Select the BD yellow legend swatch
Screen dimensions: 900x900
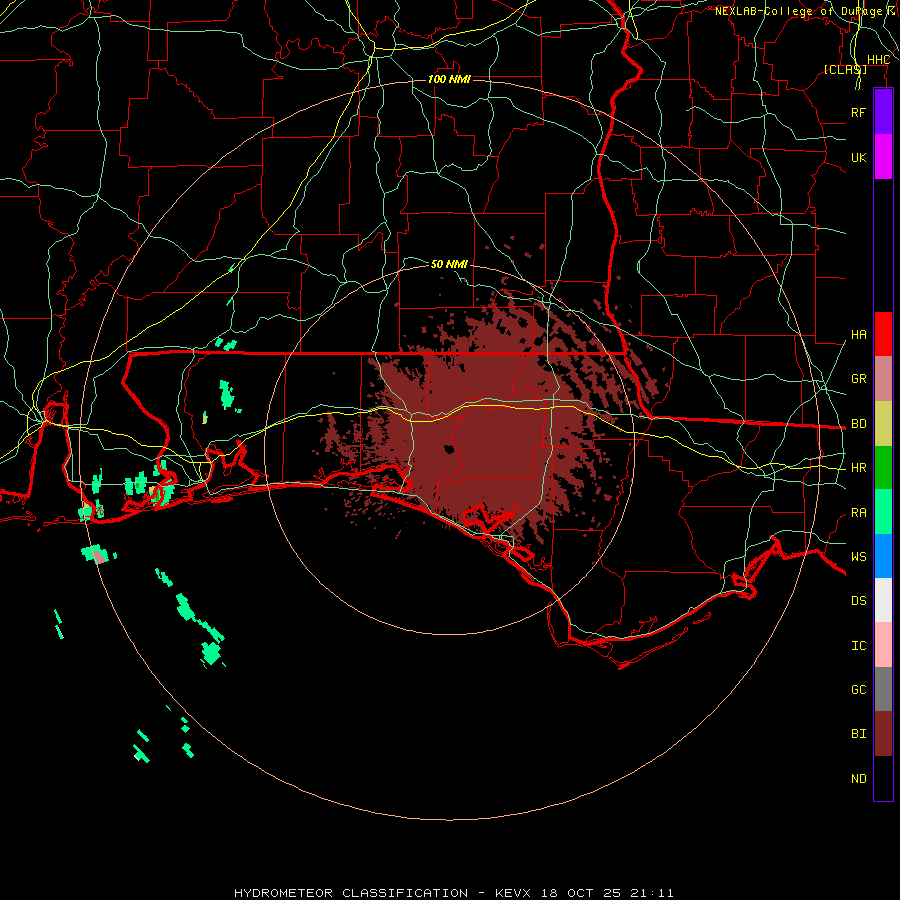pos(883,424)
